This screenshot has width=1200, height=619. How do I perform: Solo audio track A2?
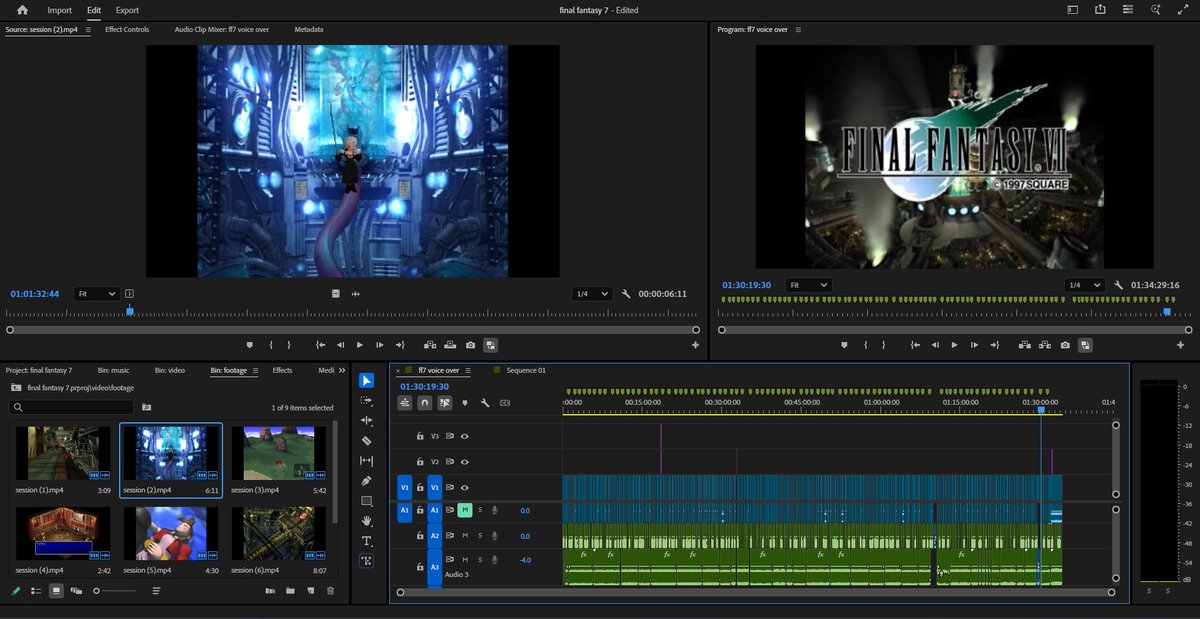pyautogui.click(x=479, y=536)
